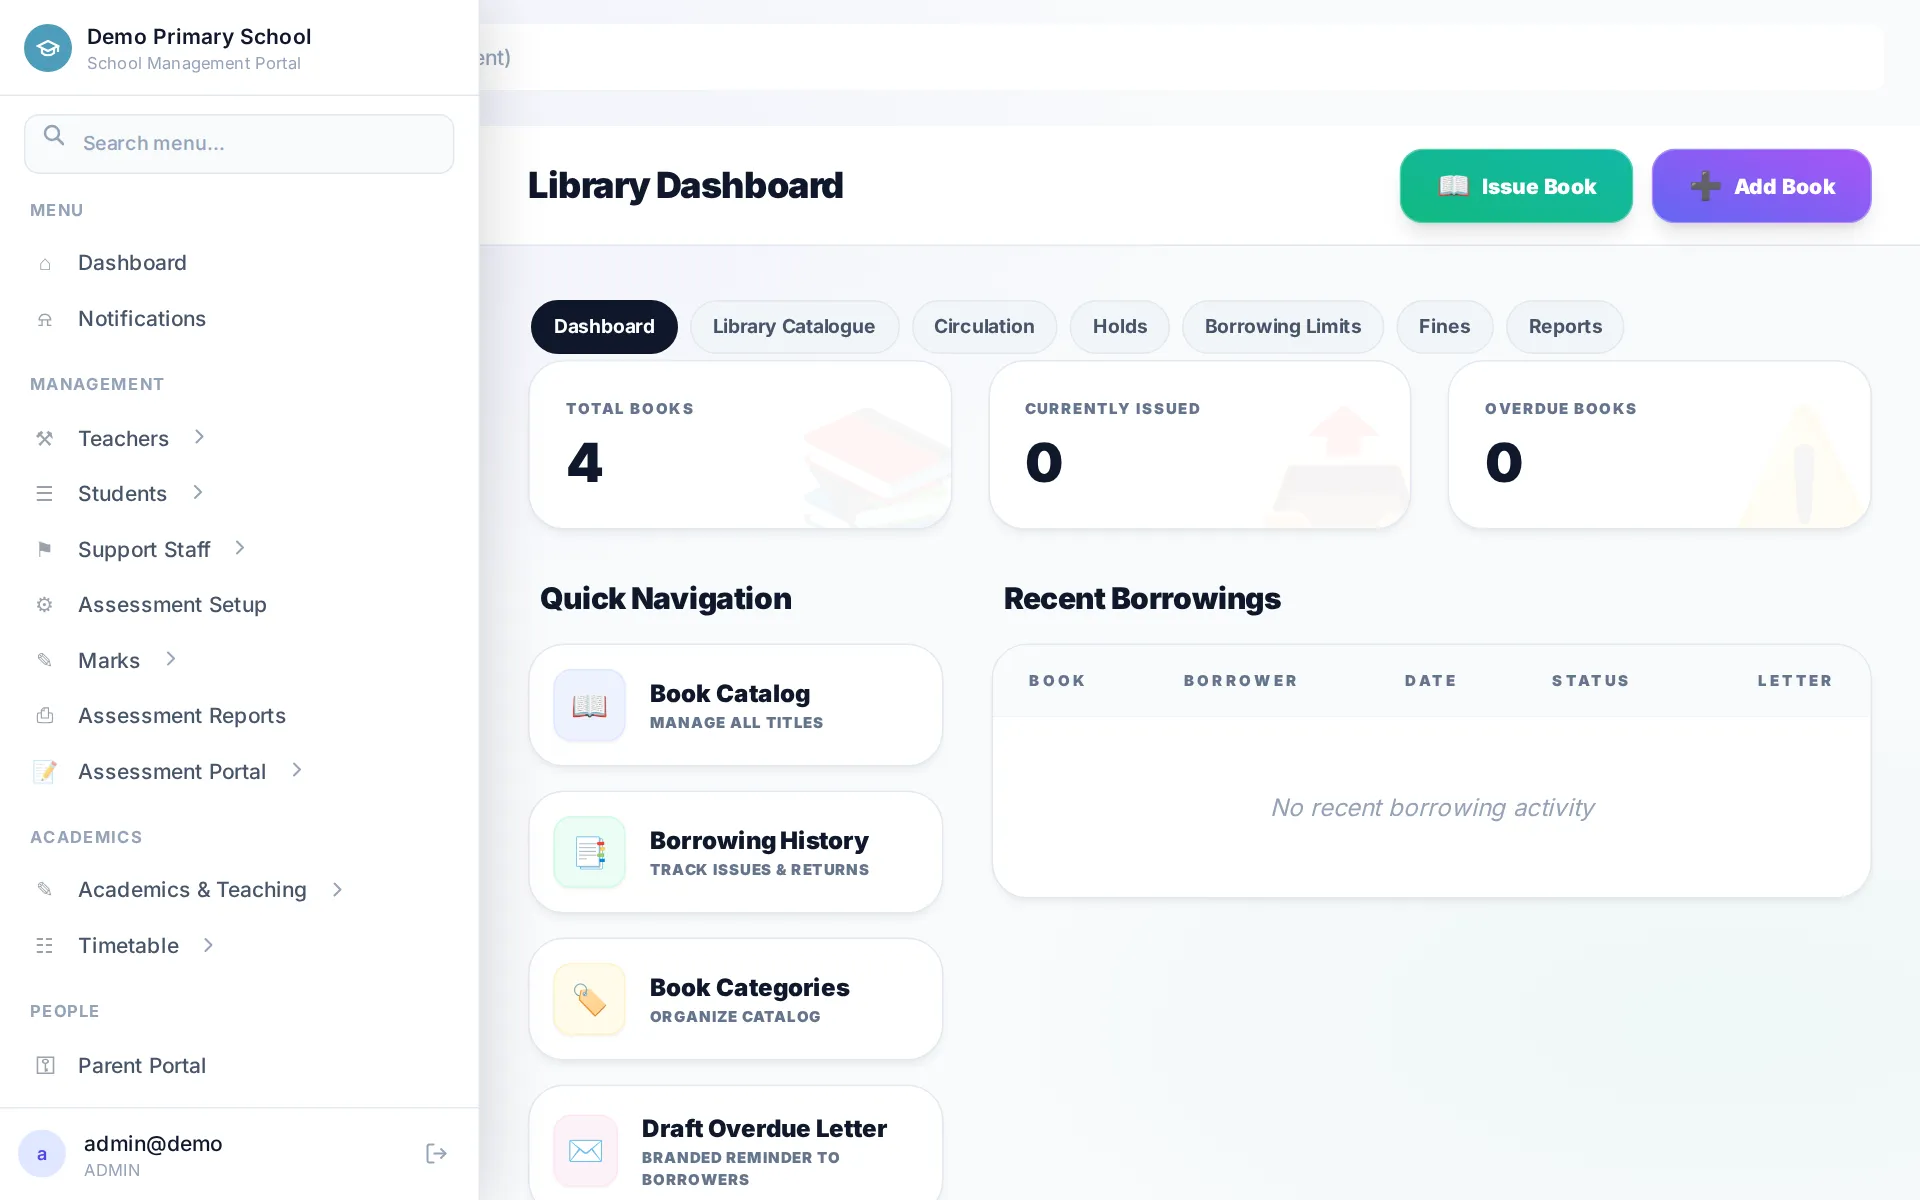This screenshot has width=1920, height=1200.
Task: Open Book Categories quick navigation card
Action: [736, 1000]
